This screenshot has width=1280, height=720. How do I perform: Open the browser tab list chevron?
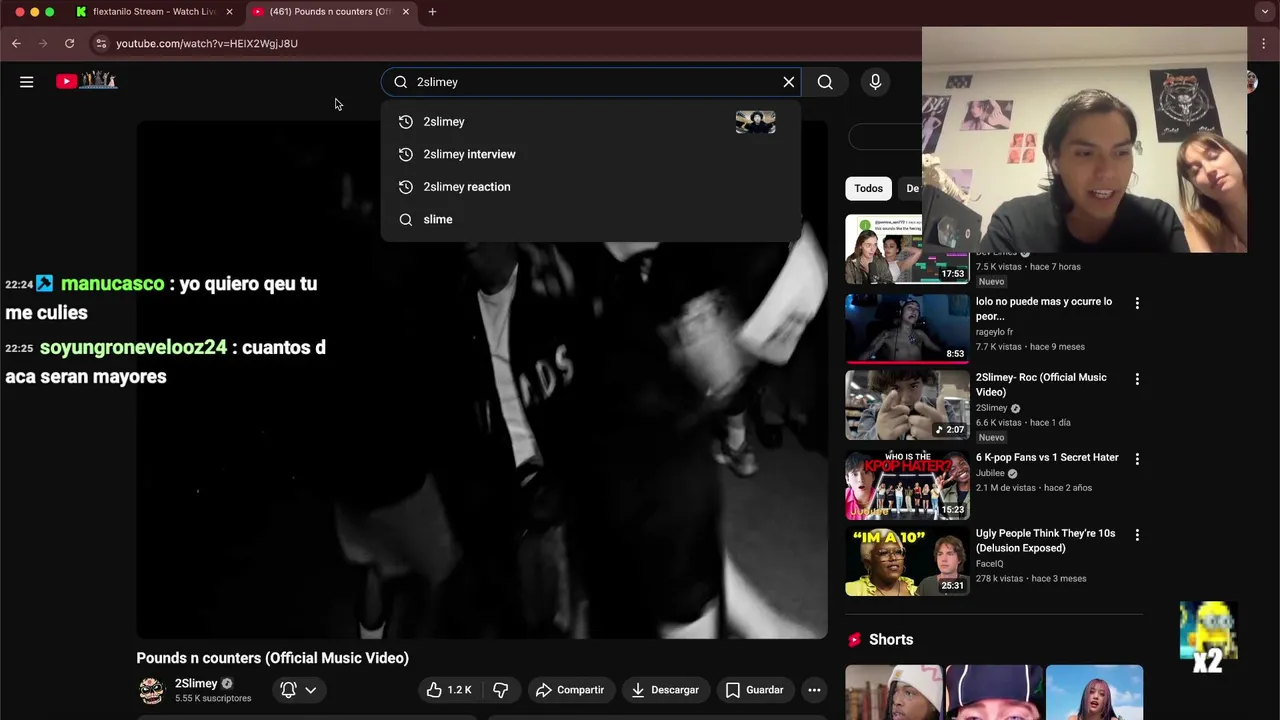coord(1264,12)
